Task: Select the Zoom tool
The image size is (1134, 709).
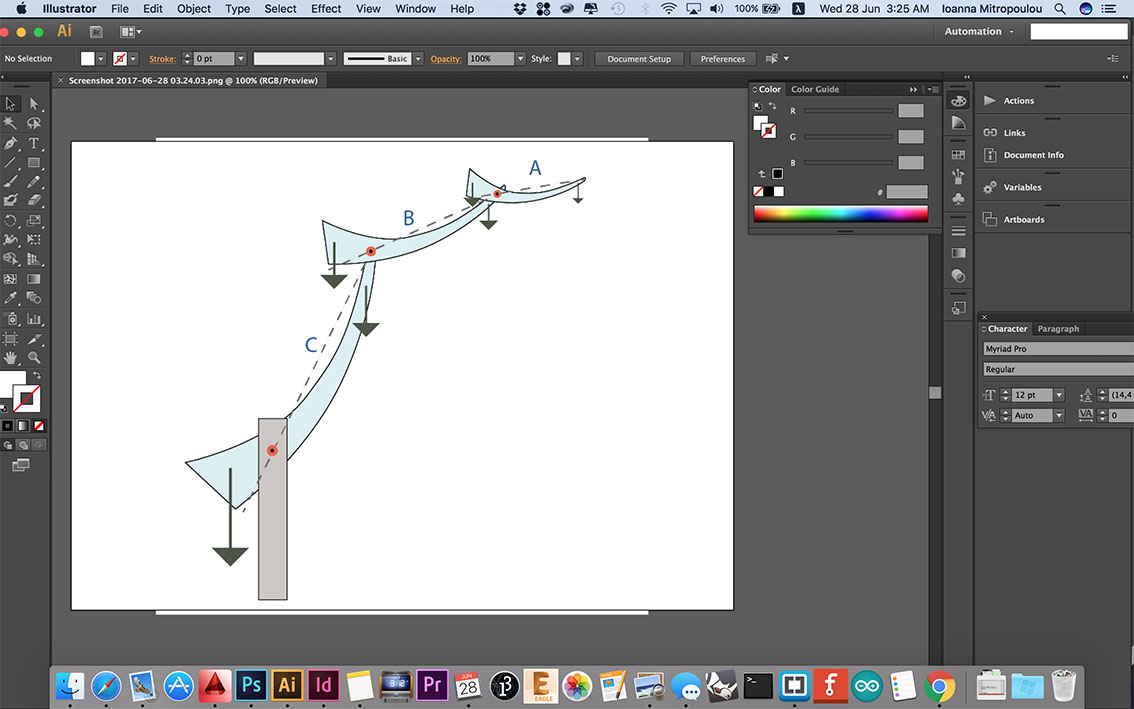Action: tap(34, 357)
